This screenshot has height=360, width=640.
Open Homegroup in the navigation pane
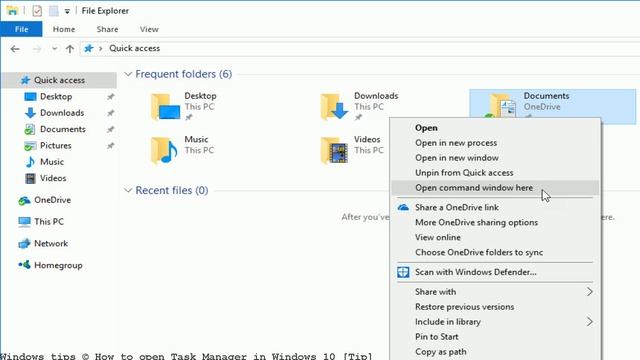point(58,265)
